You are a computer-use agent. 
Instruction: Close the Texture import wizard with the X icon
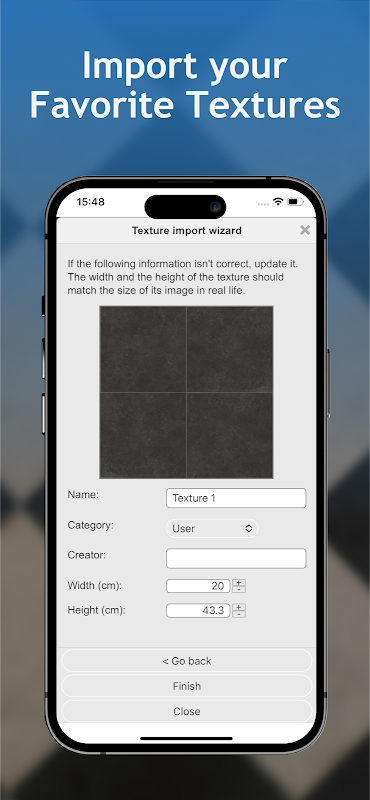[x=305, y=230]
